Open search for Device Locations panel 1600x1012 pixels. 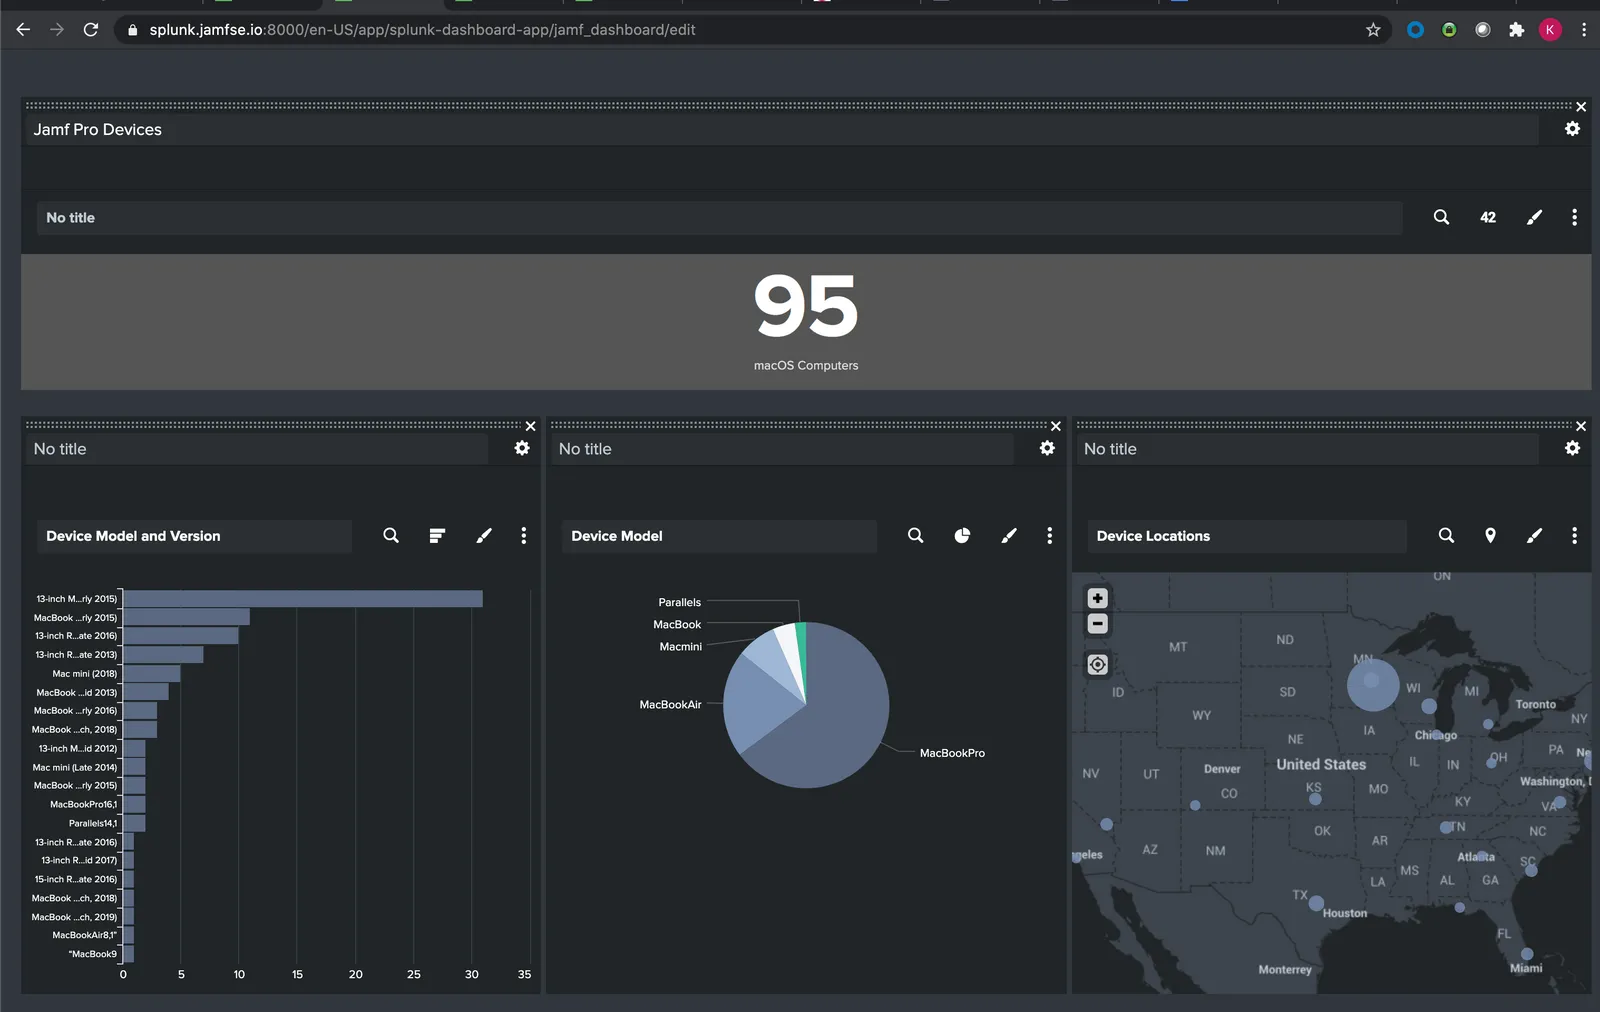tap(1446, 536)
